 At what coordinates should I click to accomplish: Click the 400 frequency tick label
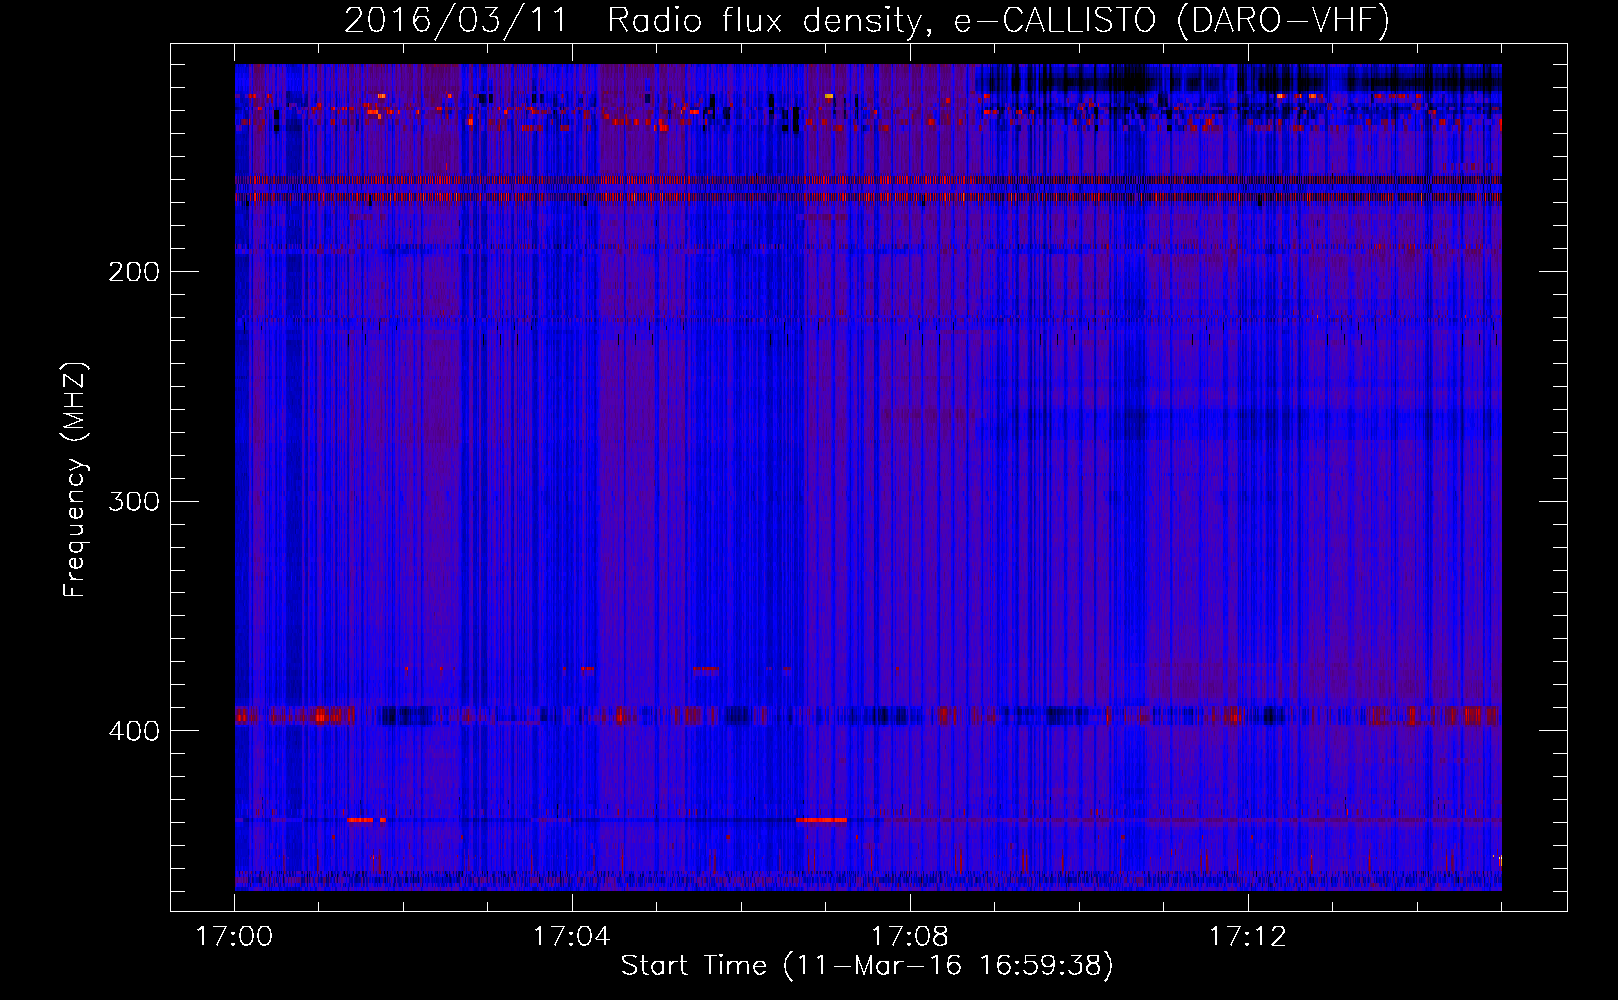[x=133, y=731]
